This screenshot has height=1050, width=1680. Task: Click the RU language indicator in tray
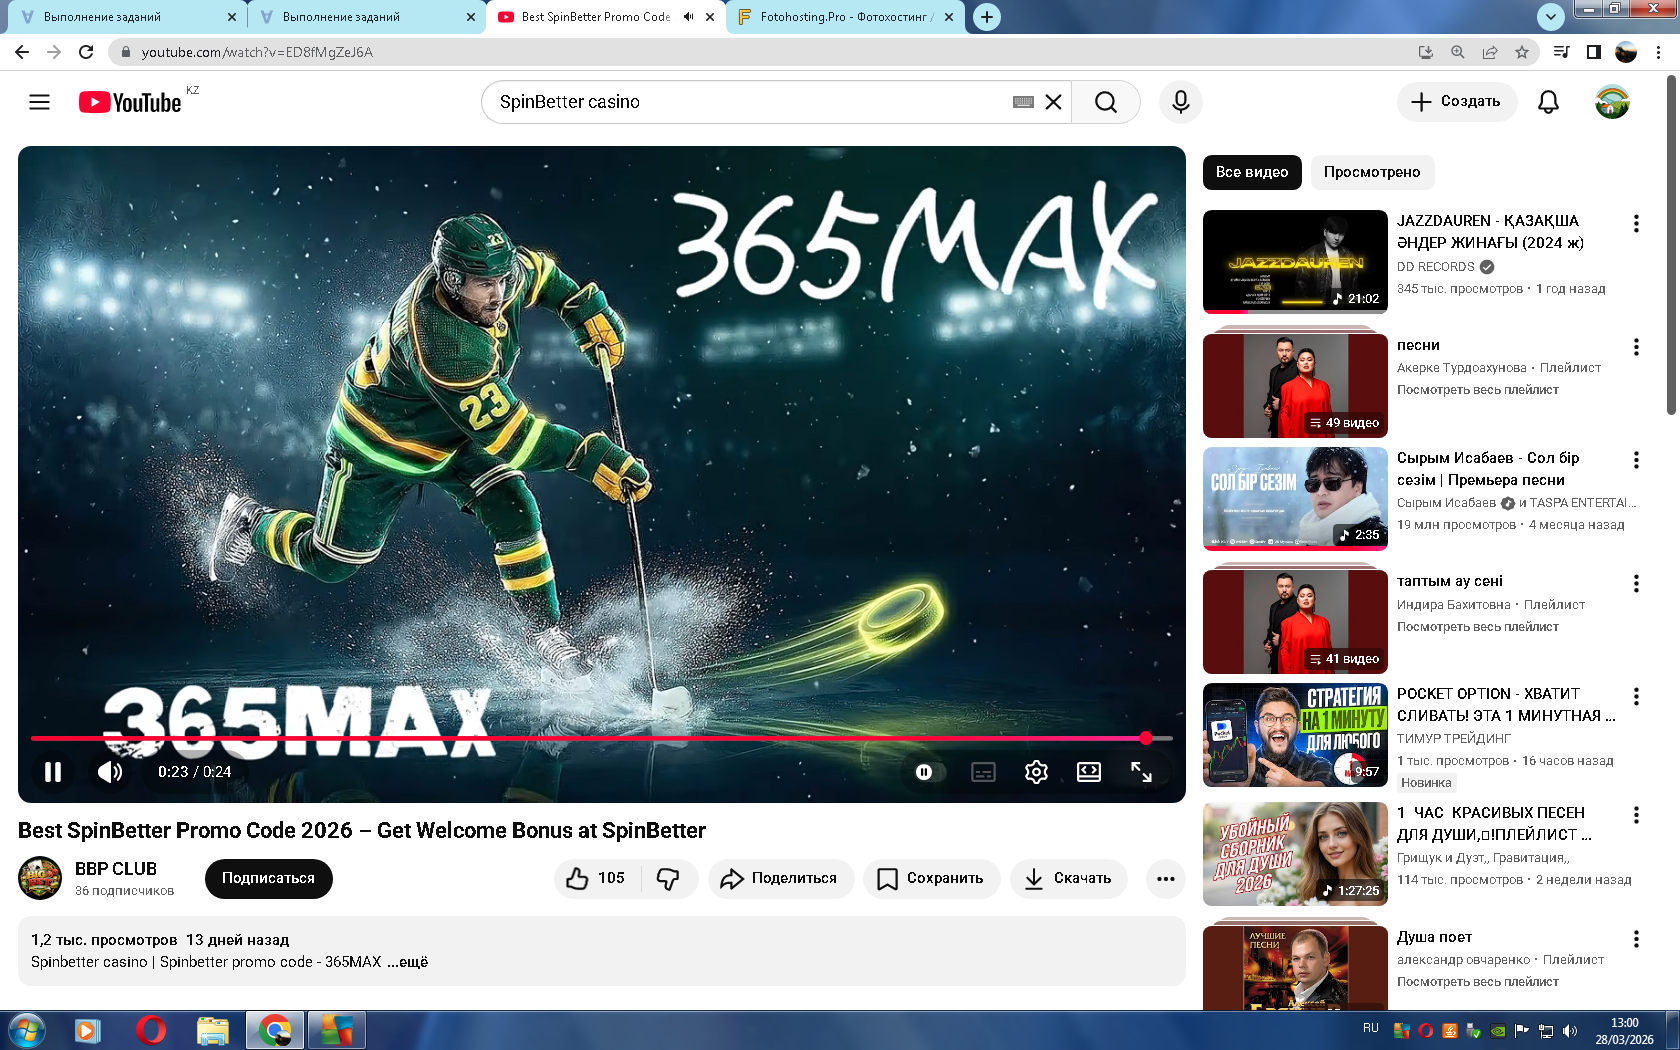click(x=1370, y=1028)
